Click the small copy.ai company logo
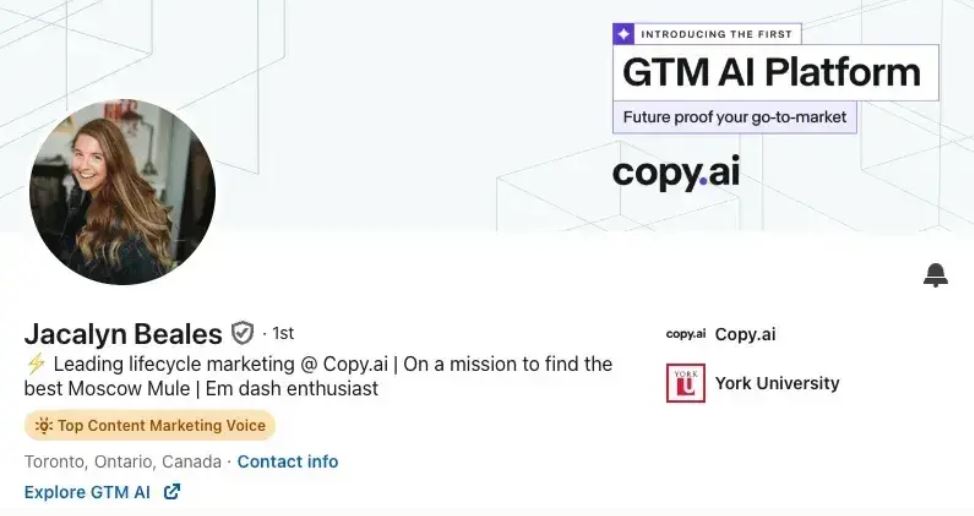 [686, 334]
